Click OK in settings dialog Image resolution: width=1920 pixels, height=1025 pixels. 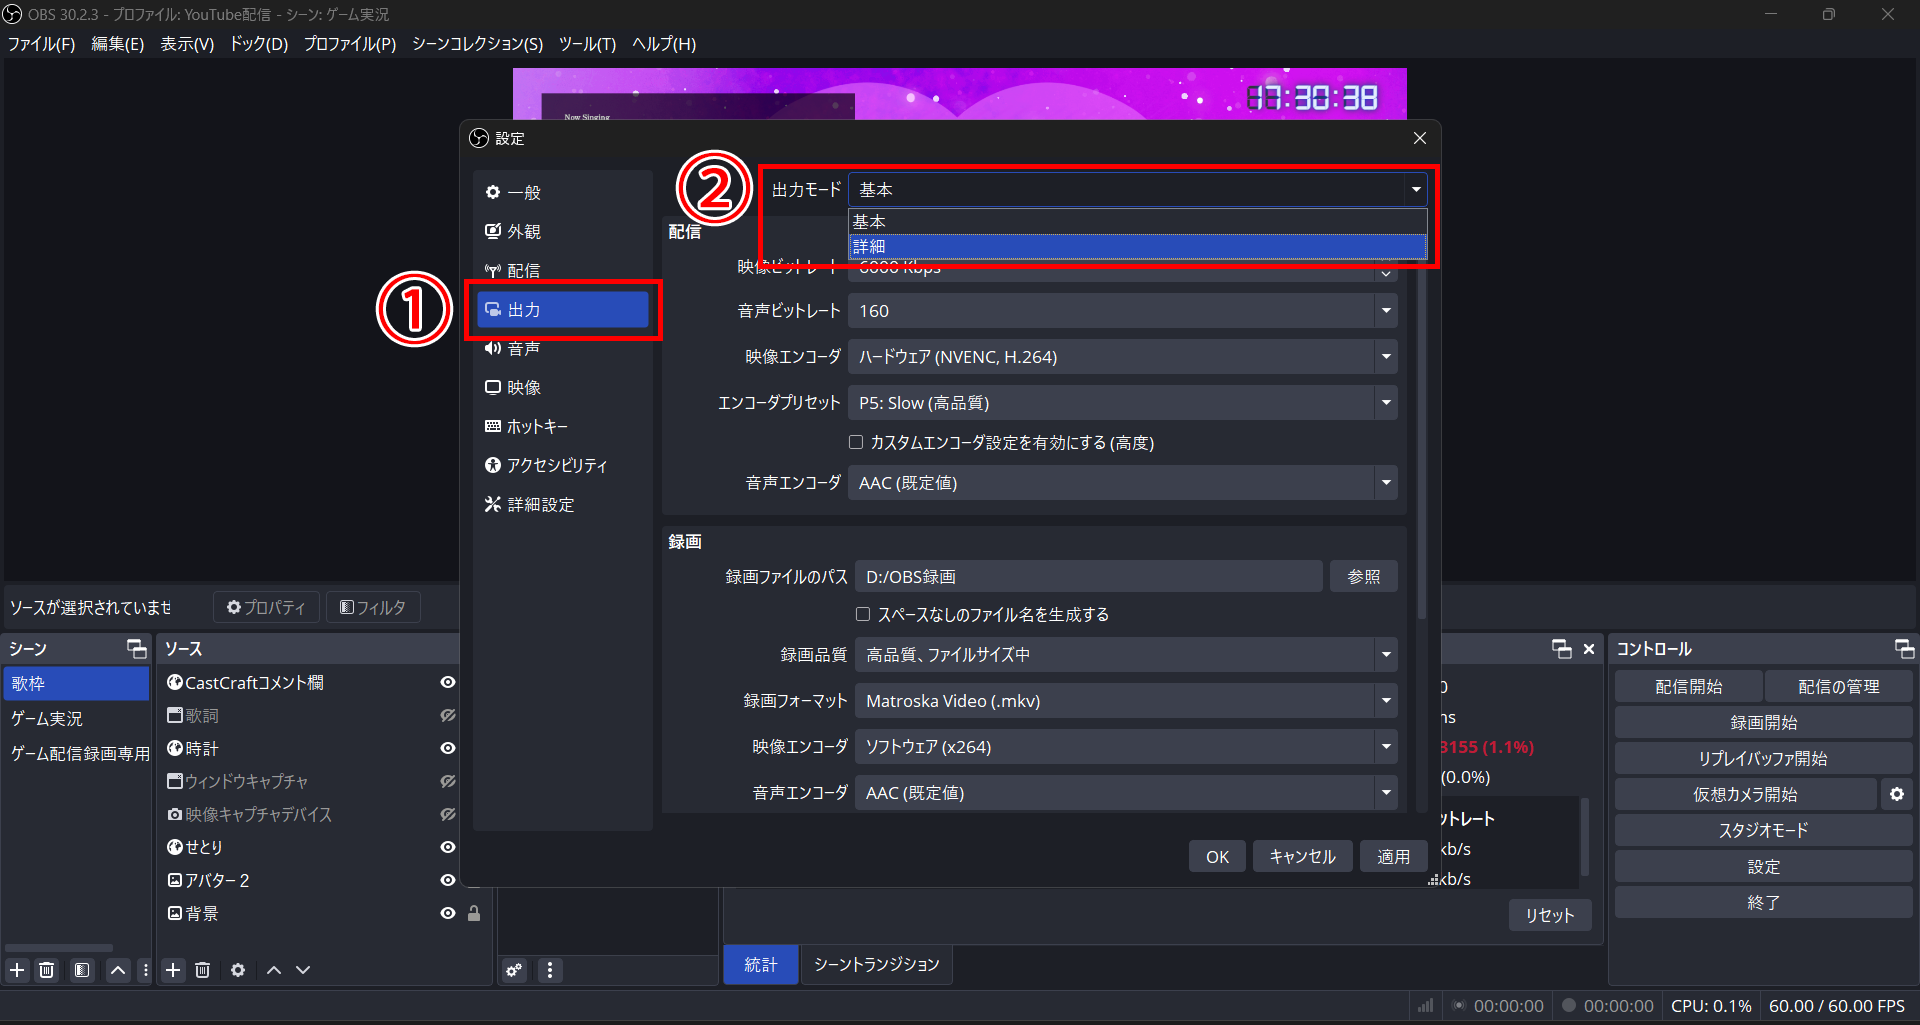(x=1217, y=857)
